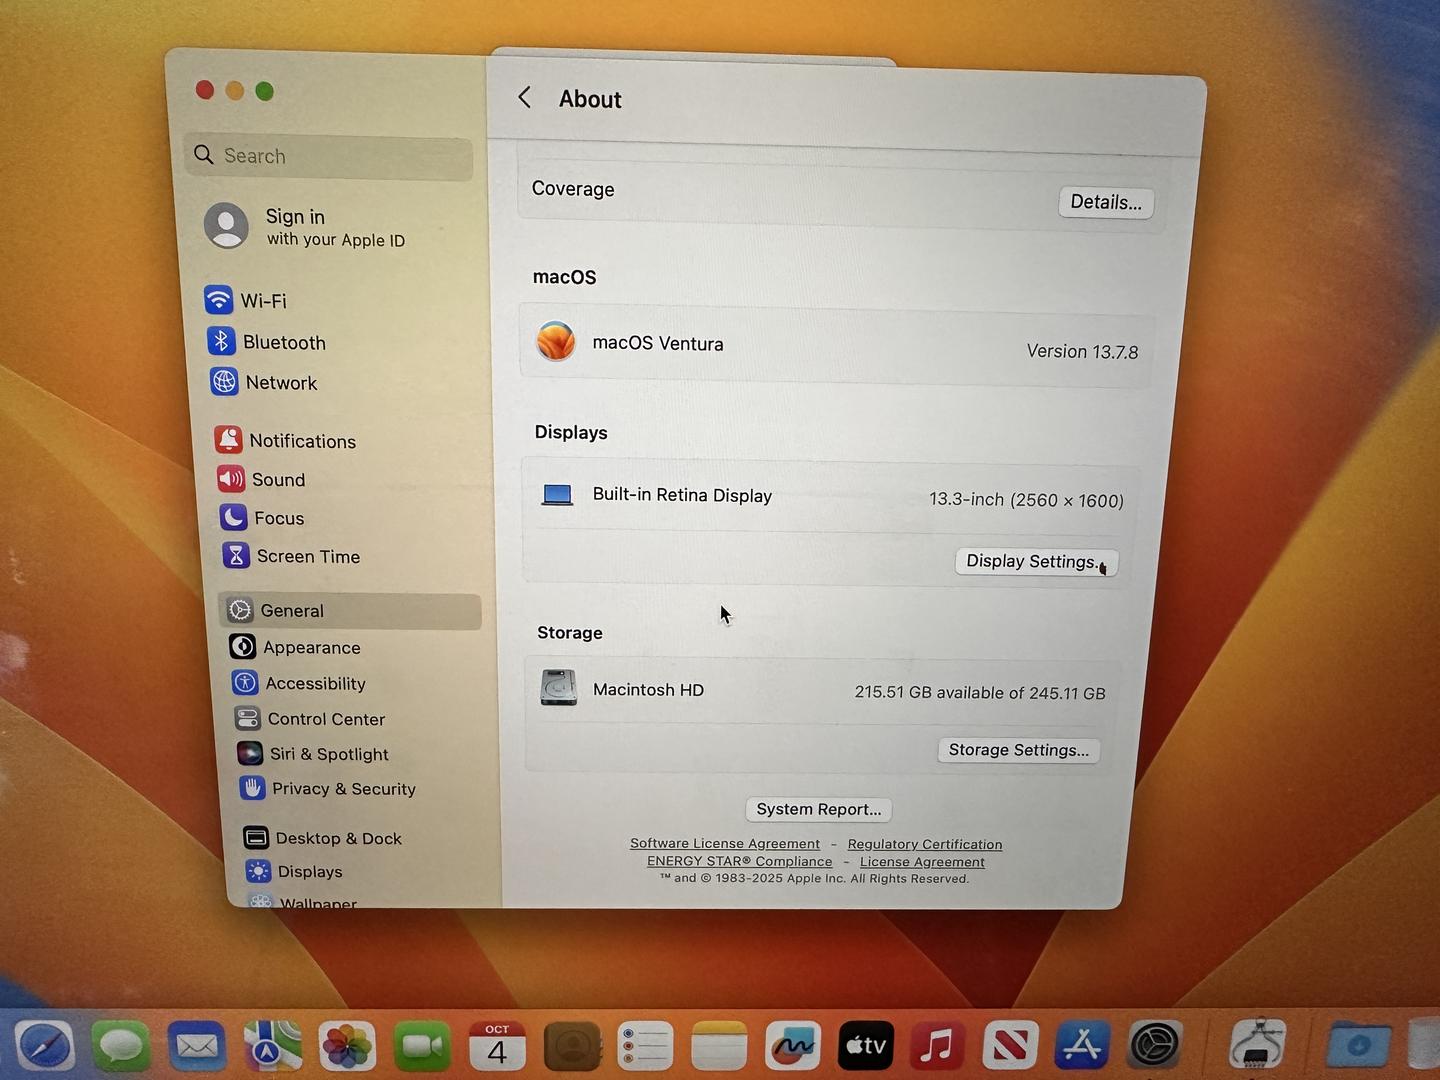Screen dimensions: 1440x1080
Task: Open Accessibility settings
Action: point(315,684)
